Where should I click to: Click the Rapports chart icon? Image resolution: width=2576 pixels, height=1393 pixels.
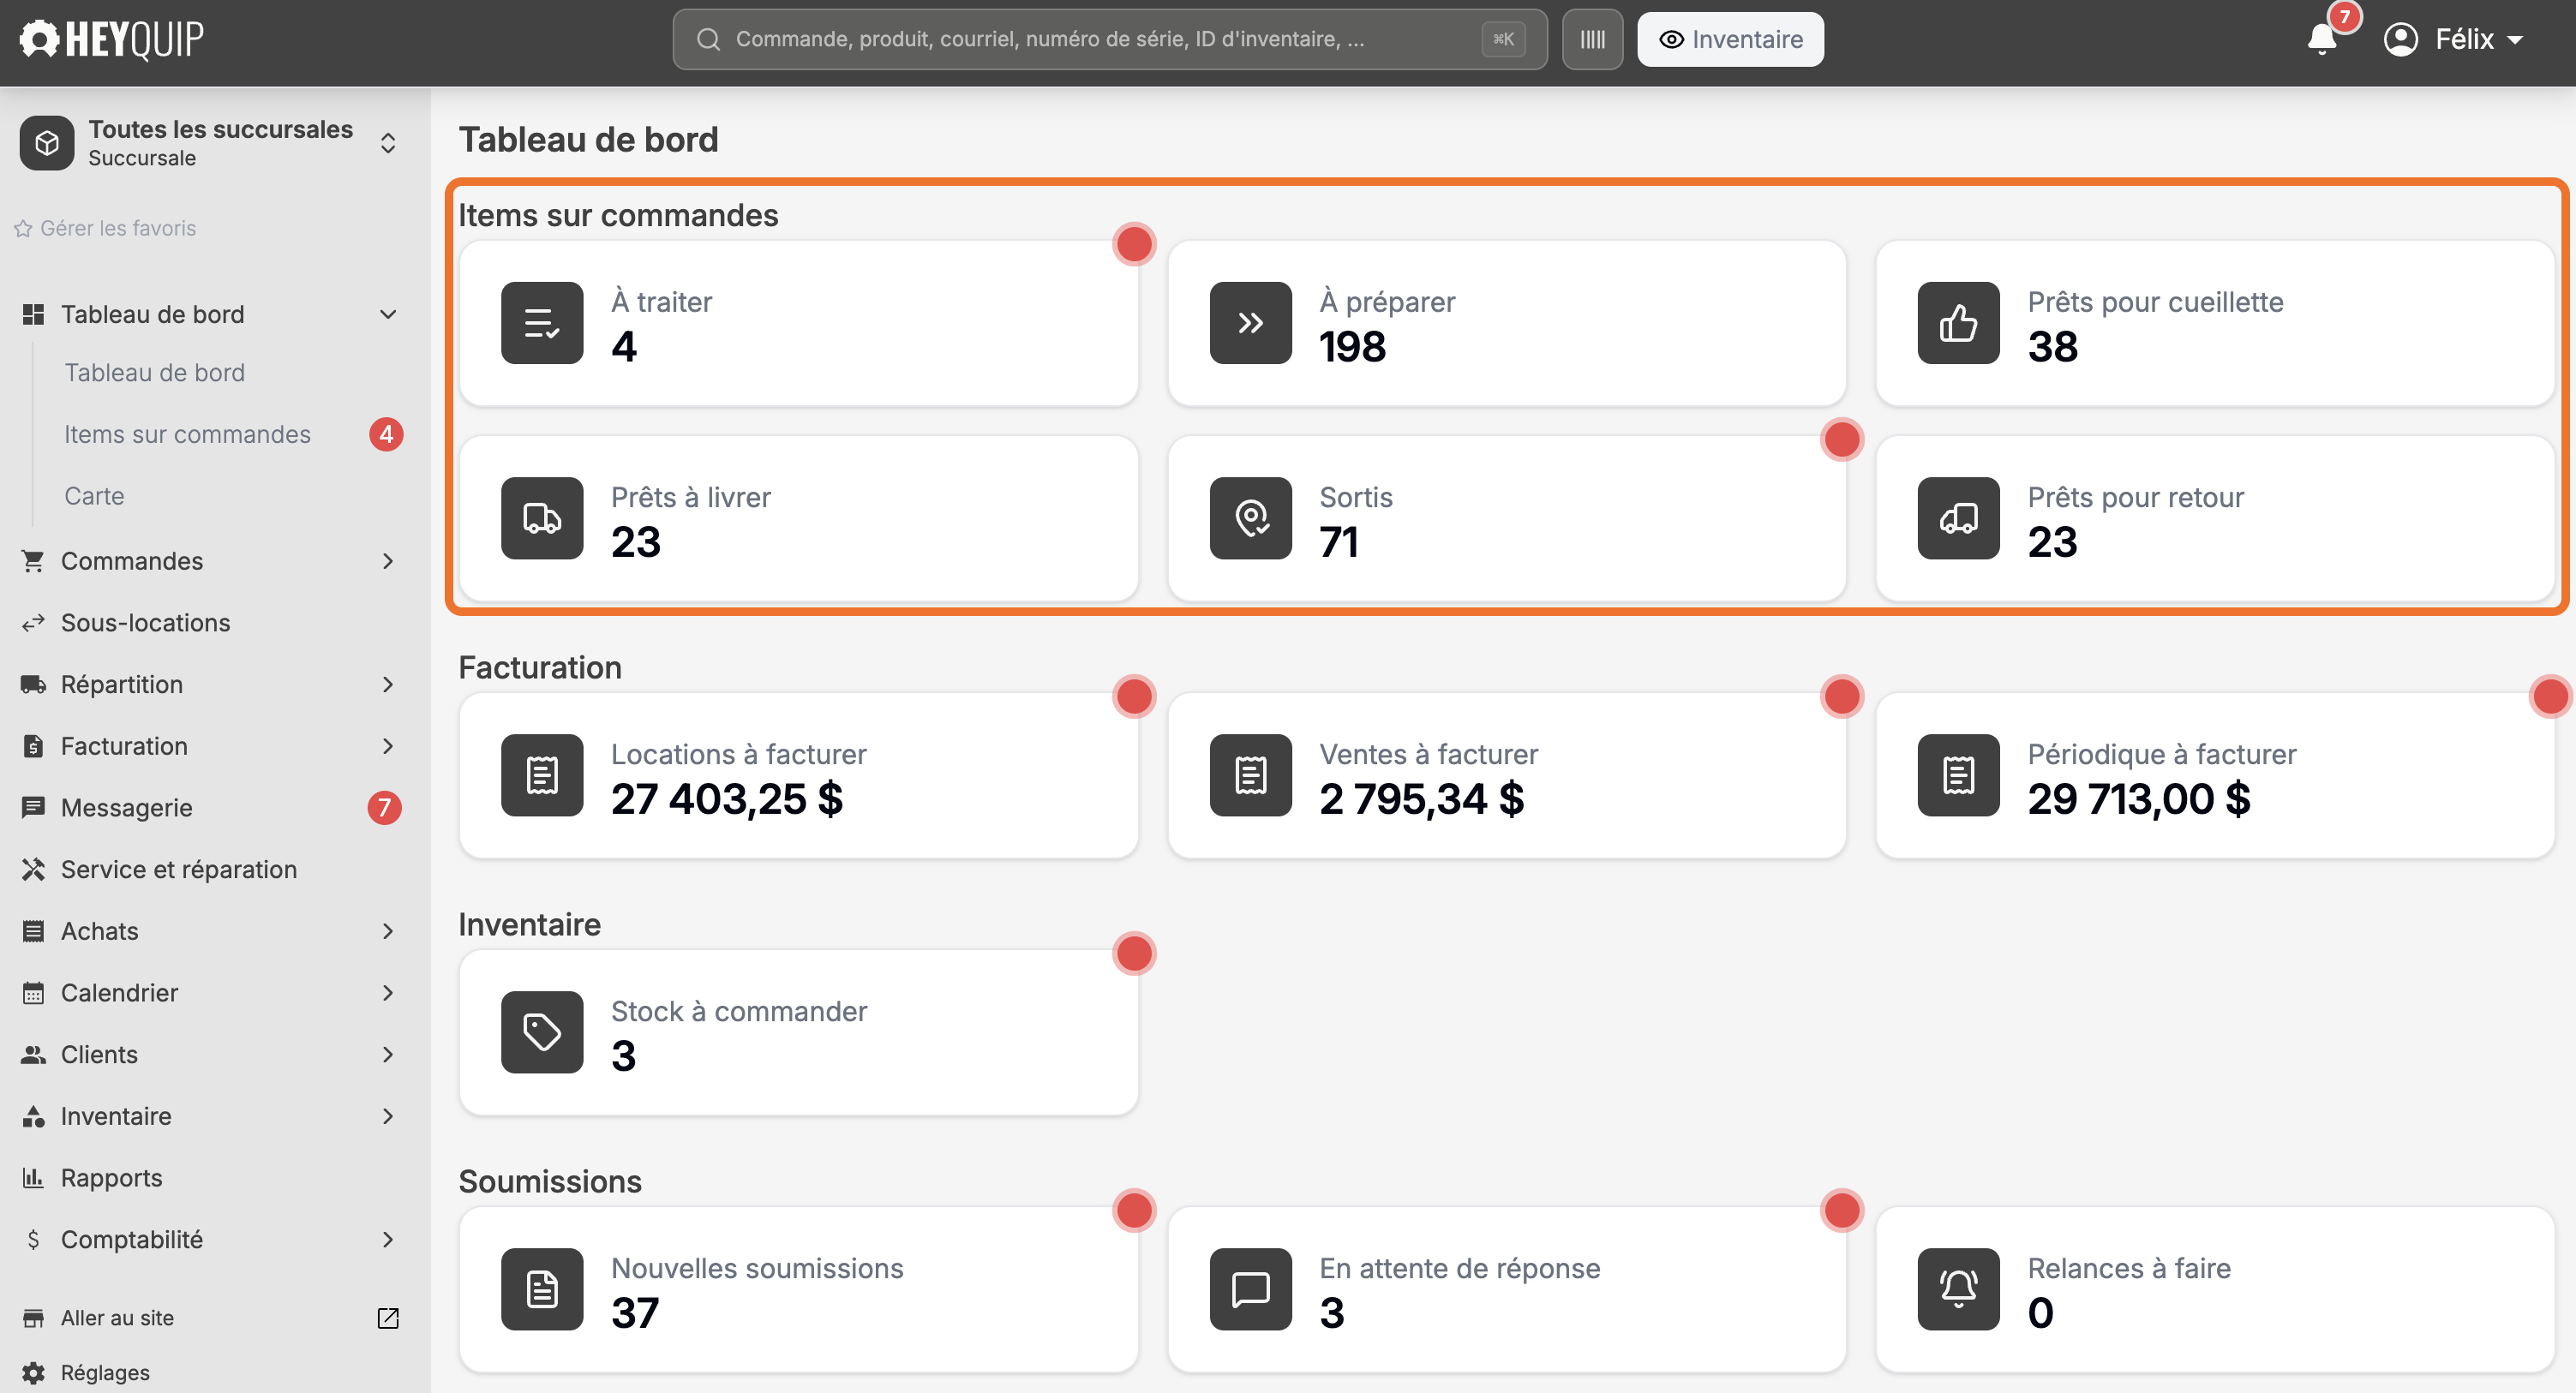[x=33, y=1177]
